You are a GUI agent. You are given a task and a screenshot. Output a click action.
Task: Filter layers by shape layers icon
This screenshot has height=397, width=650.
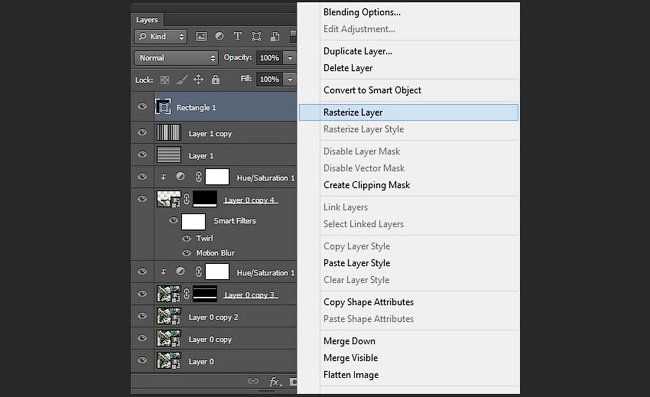257,36
